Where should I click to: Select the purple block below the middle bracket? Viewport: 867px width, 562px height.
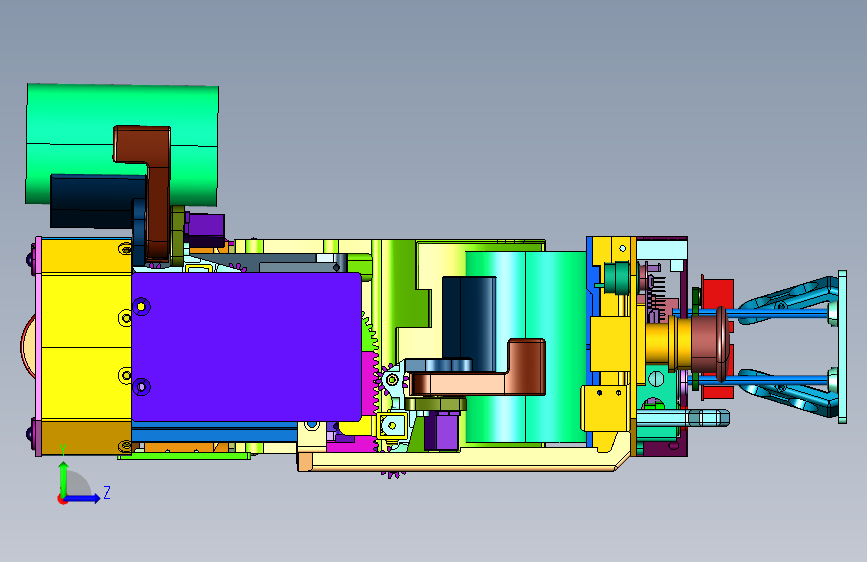[441, 431]
